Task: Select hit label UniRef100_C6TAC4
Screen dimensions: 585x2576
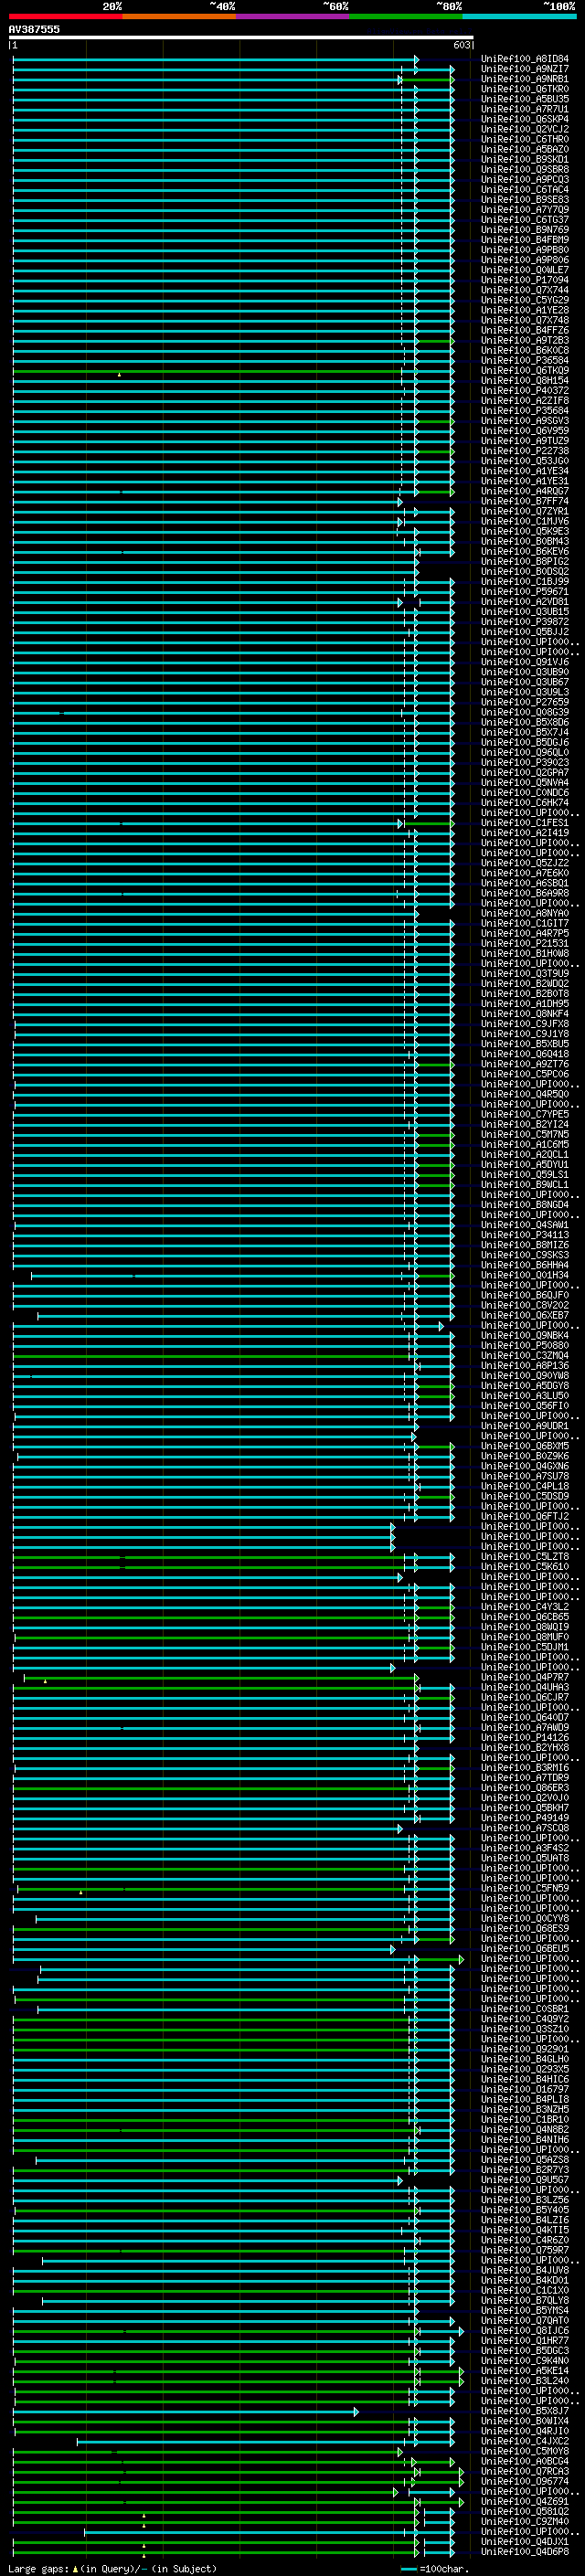Action: click(525, 189)
